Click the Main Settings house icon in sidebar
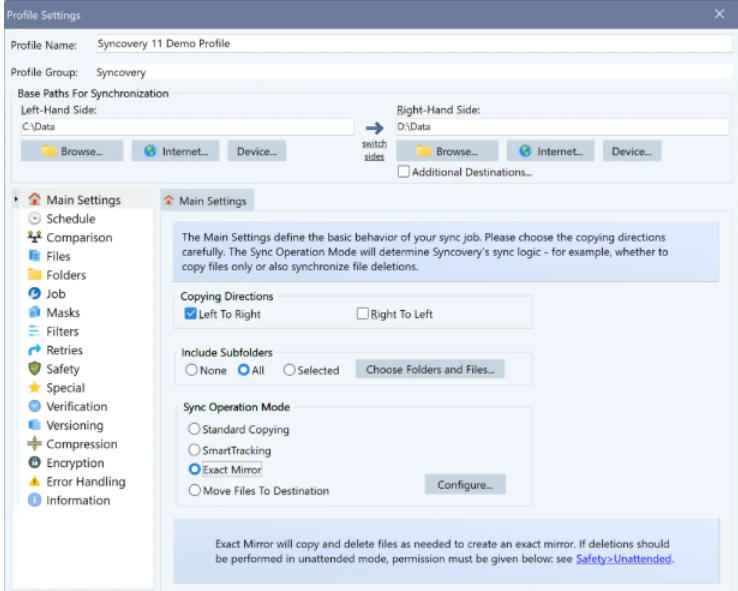The image size is (738, 591). pos(34,200)
